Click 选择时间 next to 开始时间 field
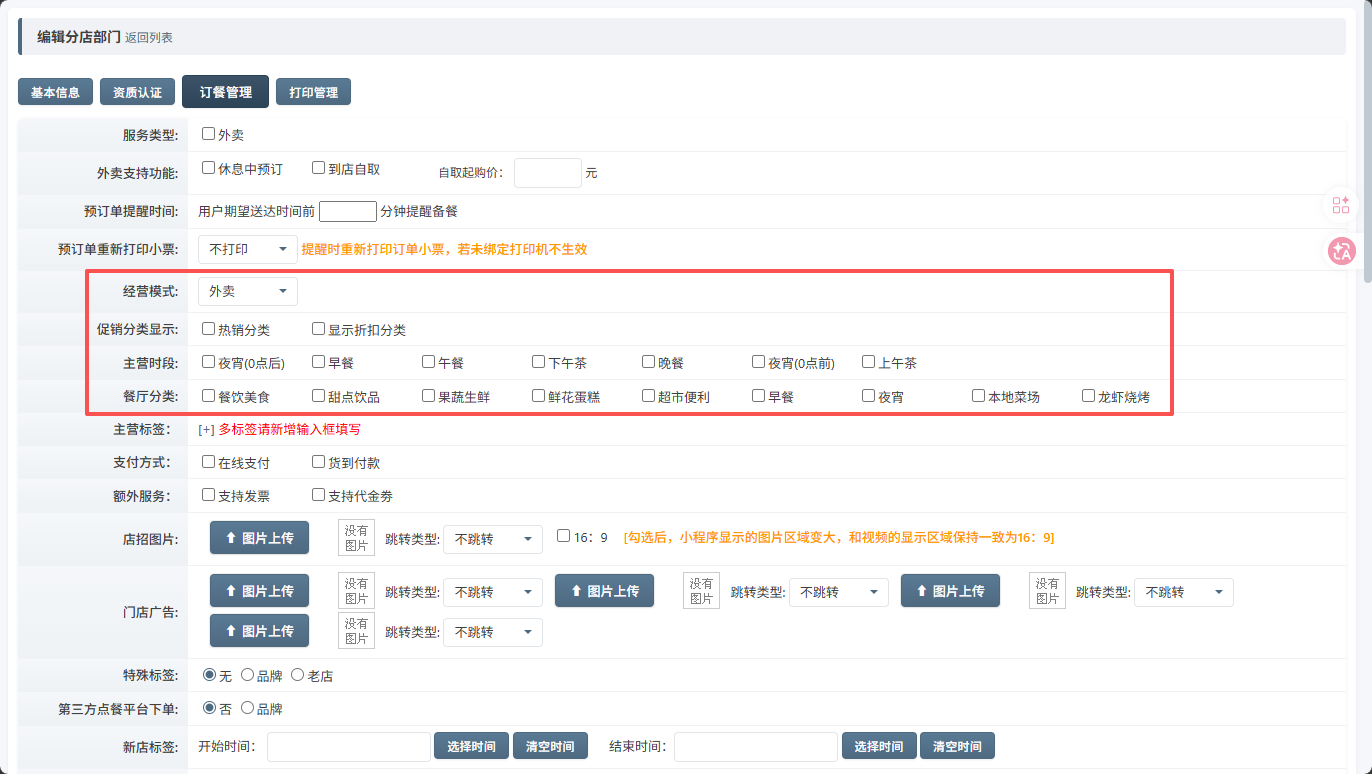This screenshot has width=1372, height=774. point(471,747)
